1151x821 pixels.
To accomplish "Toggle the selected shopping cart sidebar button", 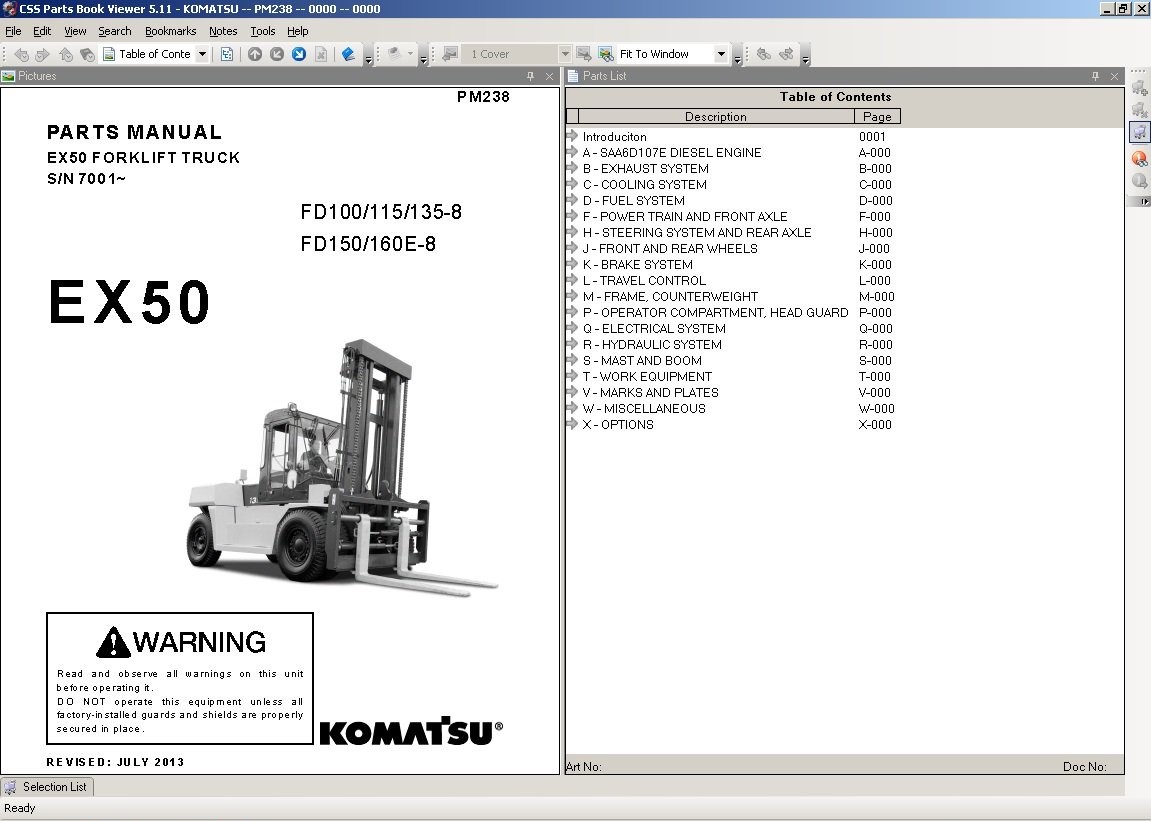I will pos(1139,133).
